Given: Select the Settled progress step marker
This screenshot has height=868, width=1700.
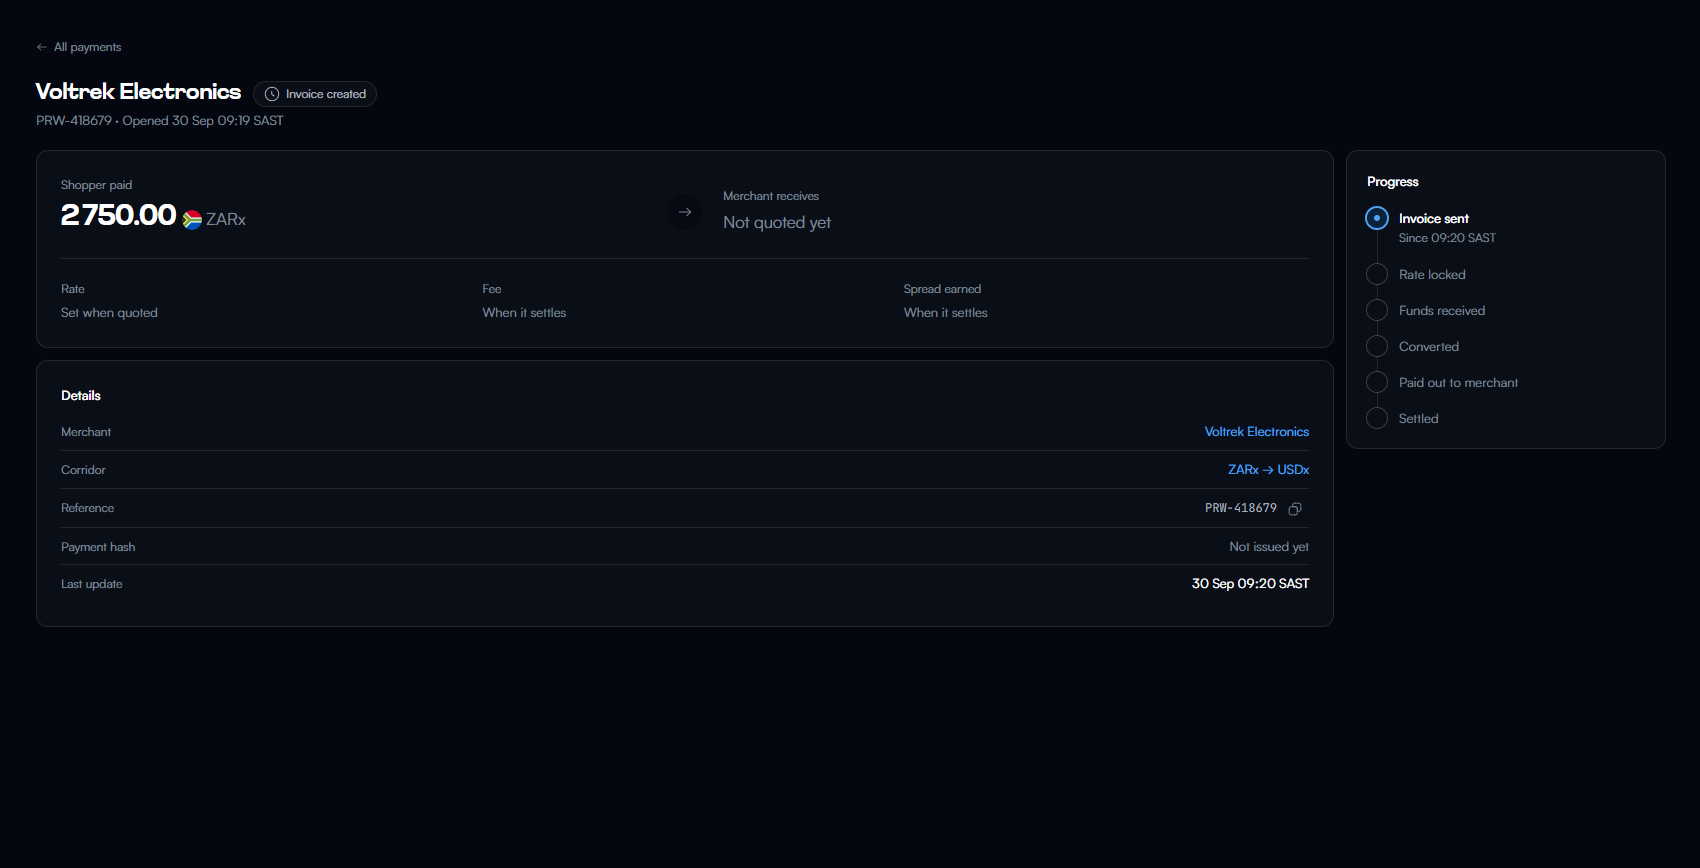Looking at the screenshot, I should (x=1377, y=418).
